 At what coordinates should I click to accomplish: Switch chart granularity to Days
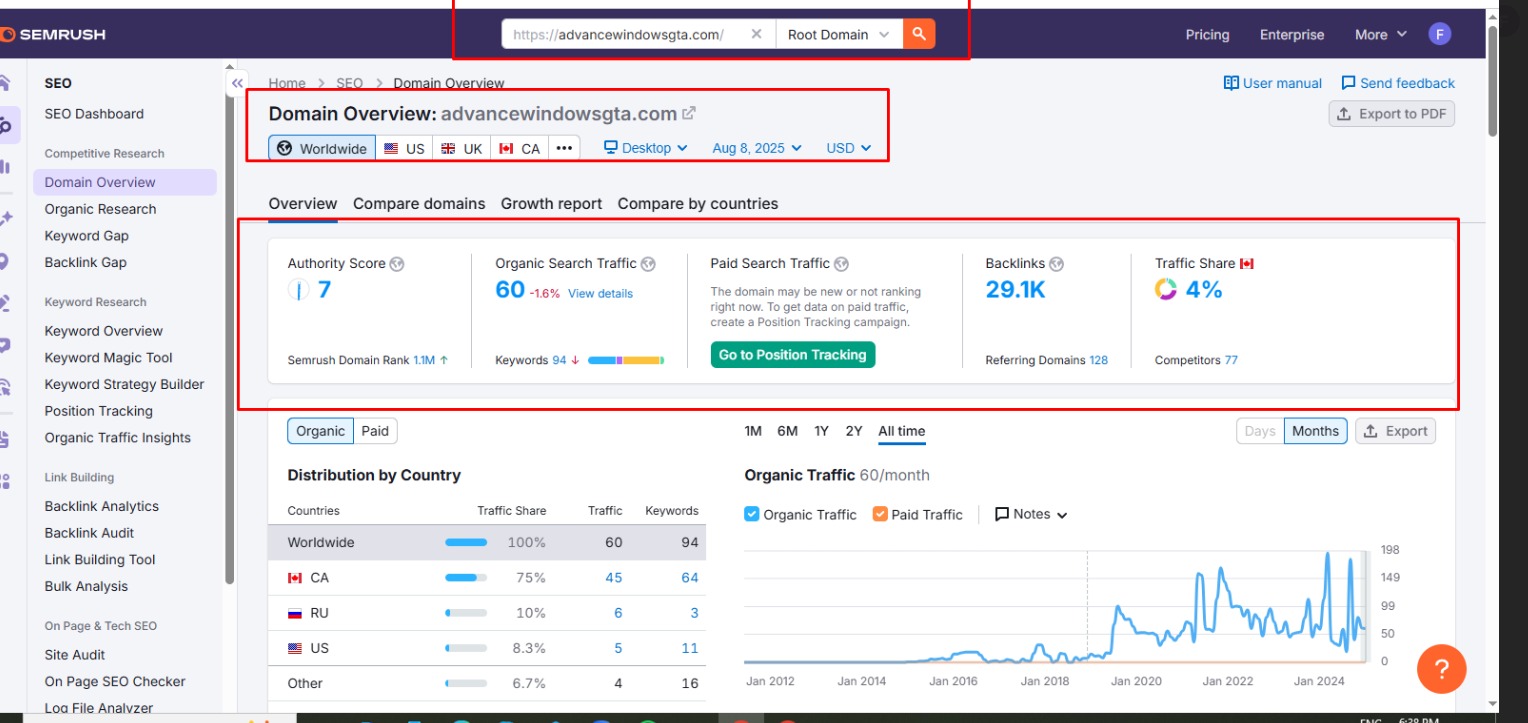[x=1260, y=431]
